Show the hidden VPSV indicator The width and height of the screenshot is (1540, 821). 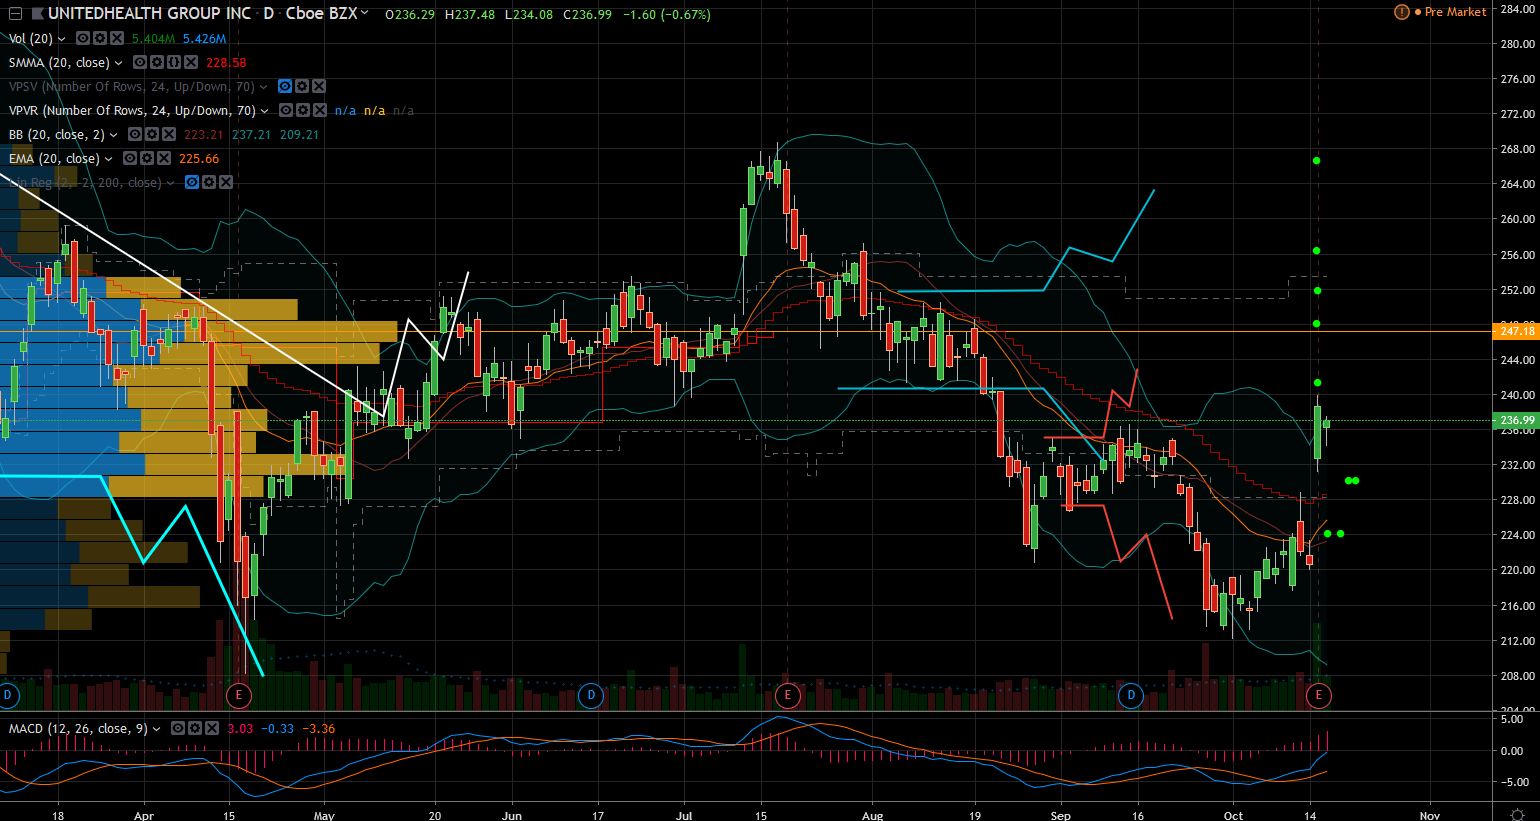285,86
